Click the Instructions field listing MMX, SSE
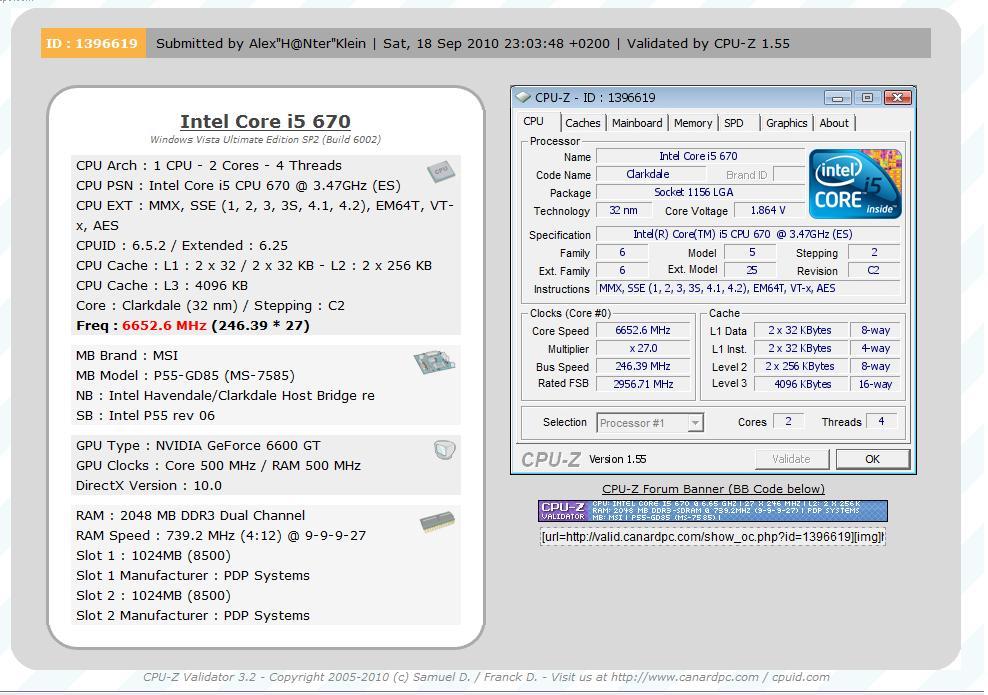Screen dimensions: 988x695 coord(747,289)
